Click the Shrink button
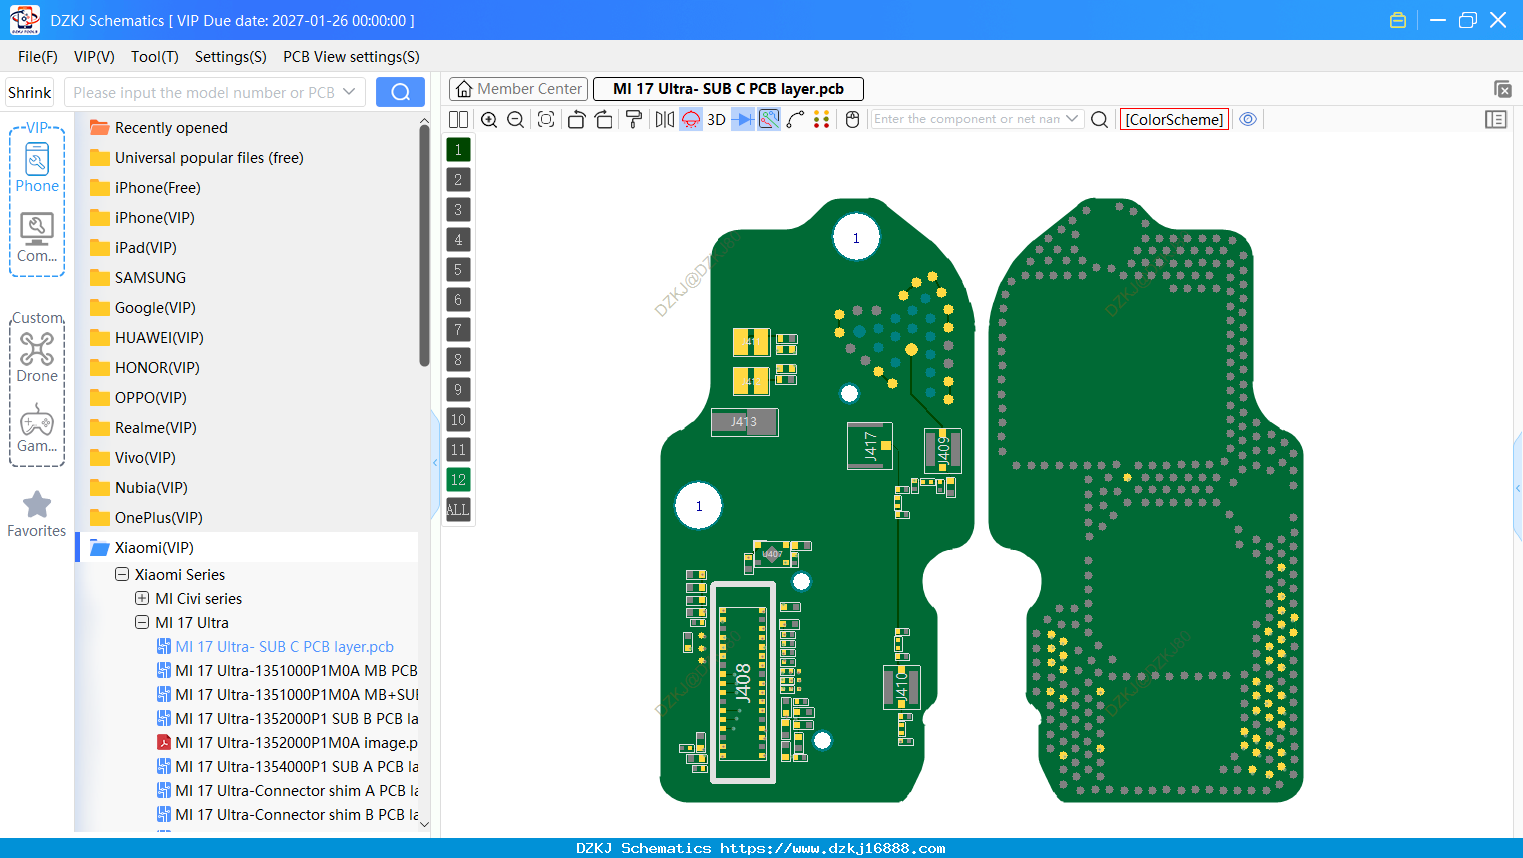This screenshot has height=858, width=1523. coord(30,92)
